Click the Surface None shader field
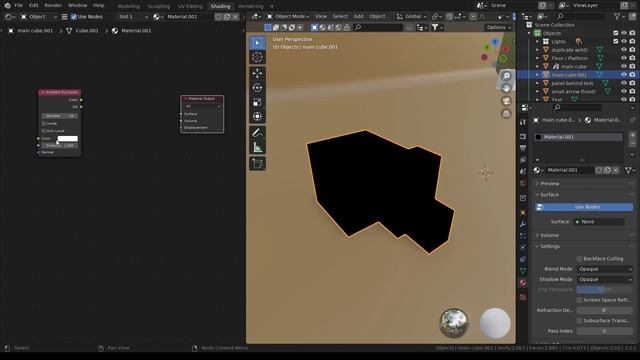 point(599,222)
